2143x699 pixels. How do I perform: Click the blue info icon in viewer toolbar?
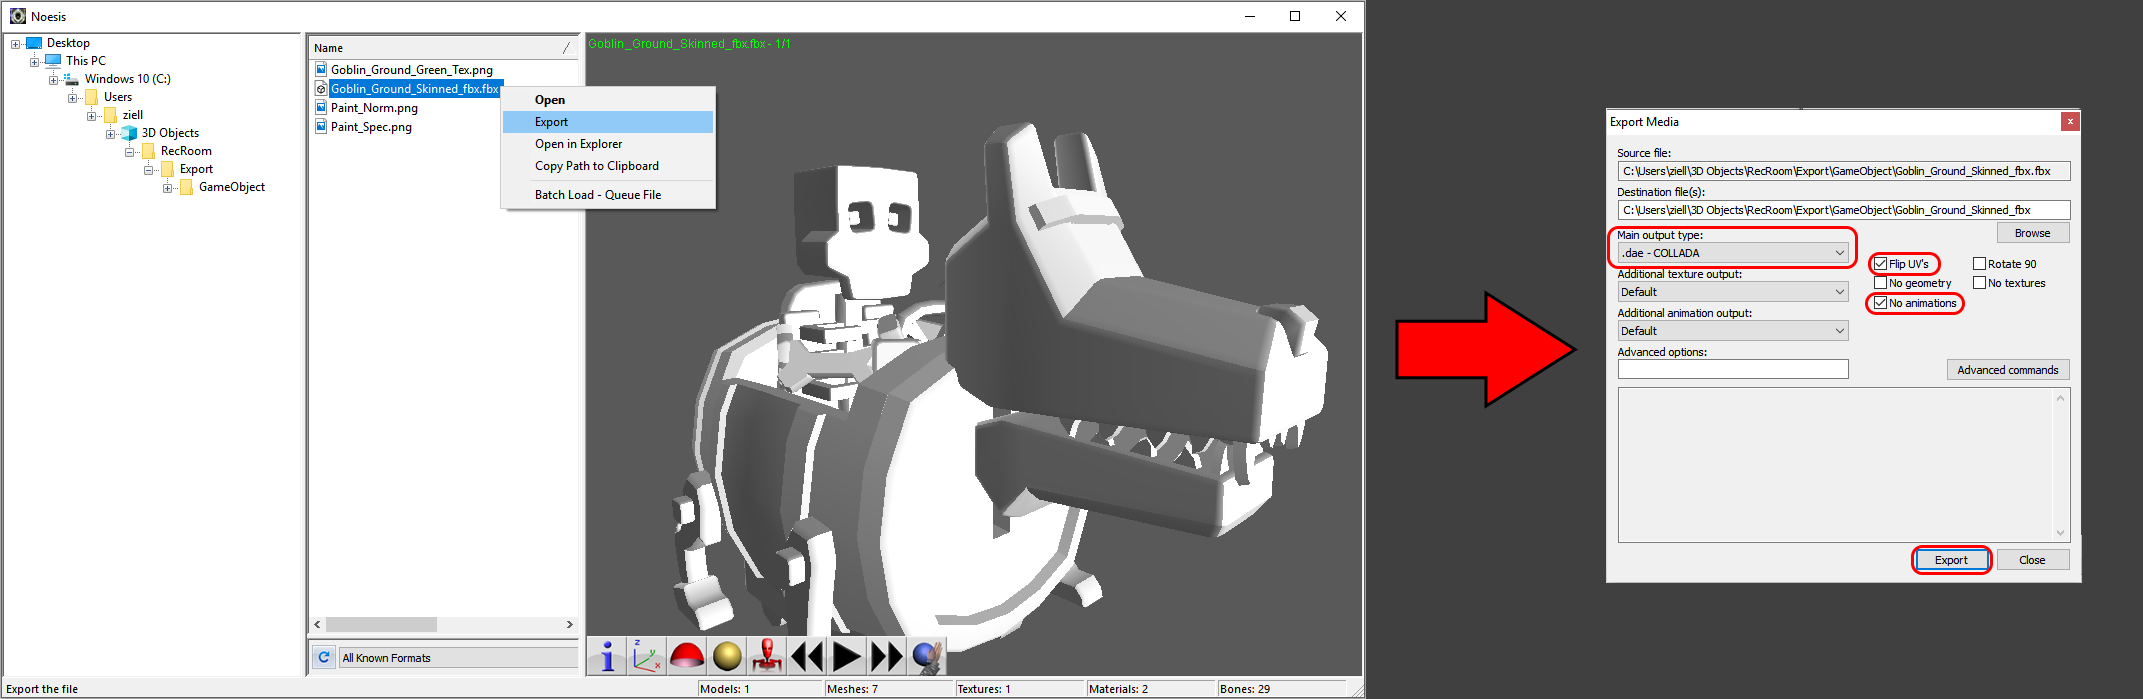[x=607, y=657]
